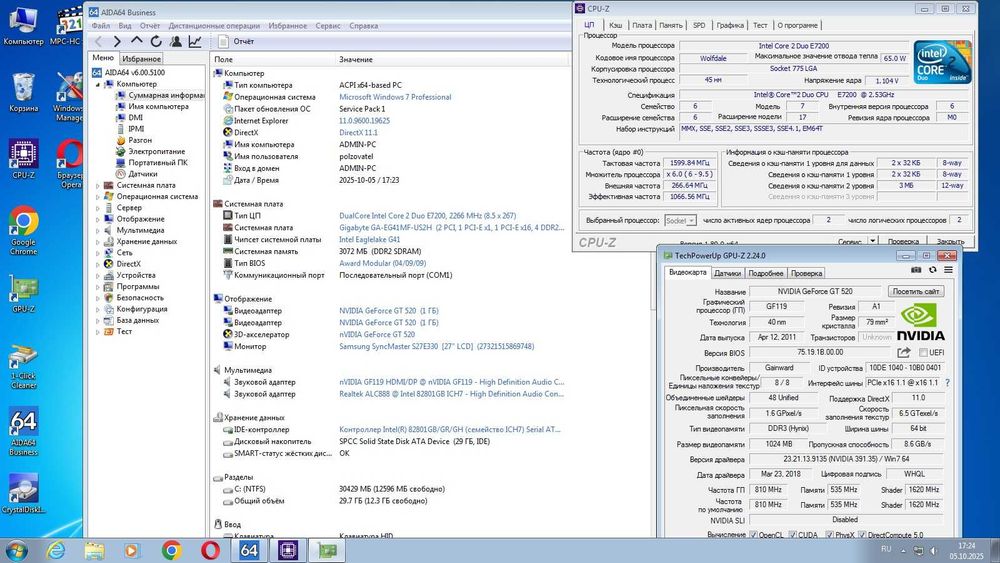The image size is (1000, 563).
Task: Expand Хранение данных tree node
Action: (x=98, y=242)
